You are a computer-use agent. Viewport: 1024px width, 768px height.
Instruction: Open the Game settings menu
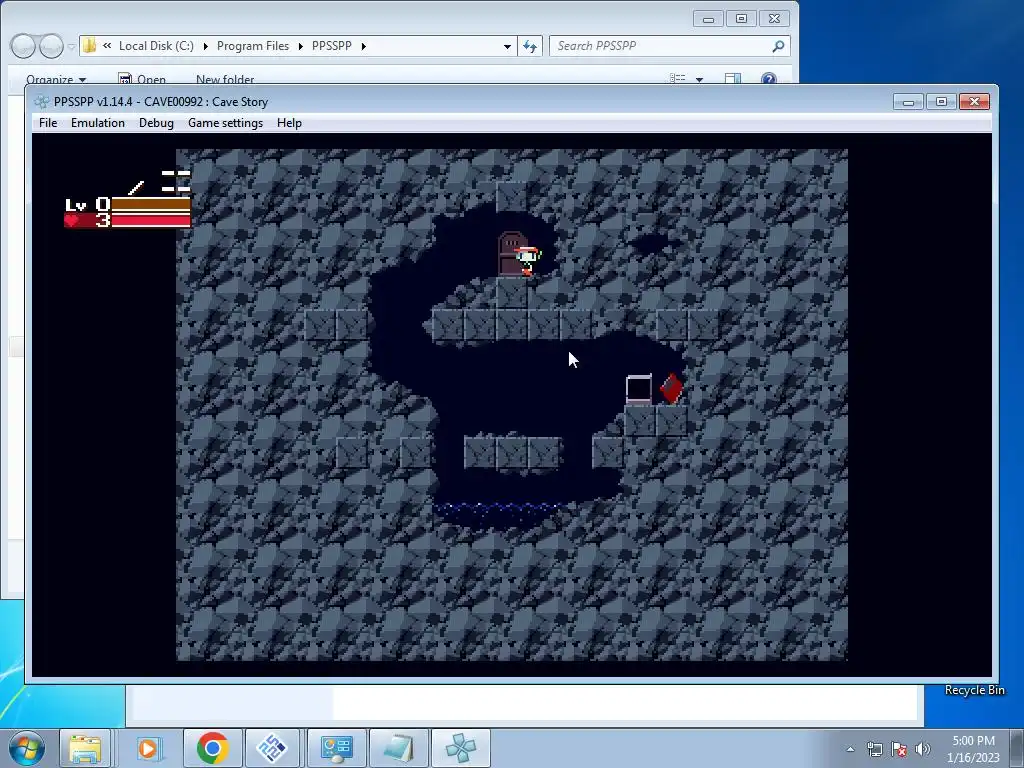click(225, 123)
